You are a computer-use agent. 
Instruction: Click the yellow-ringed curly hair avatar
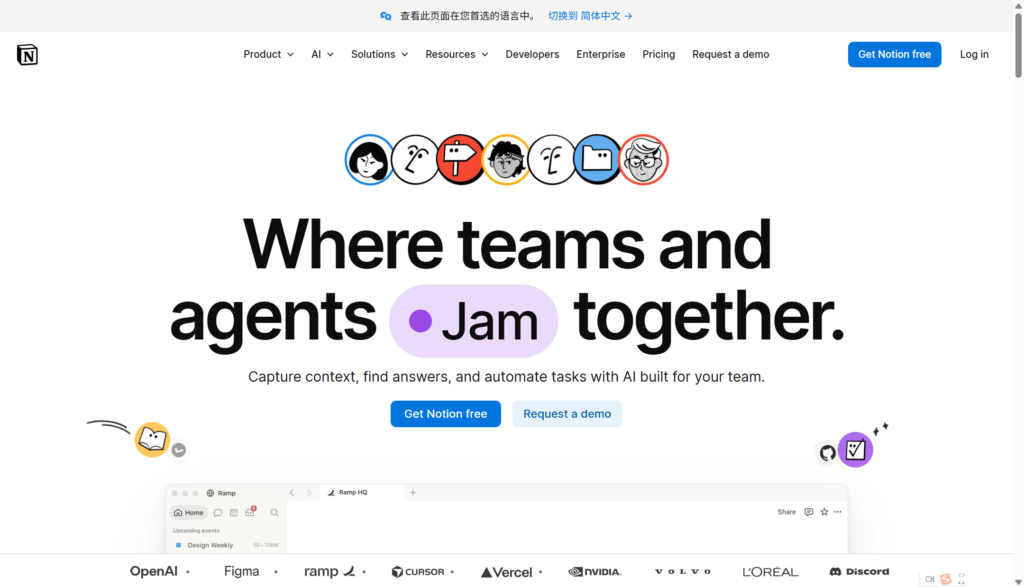tap(506, 160)
